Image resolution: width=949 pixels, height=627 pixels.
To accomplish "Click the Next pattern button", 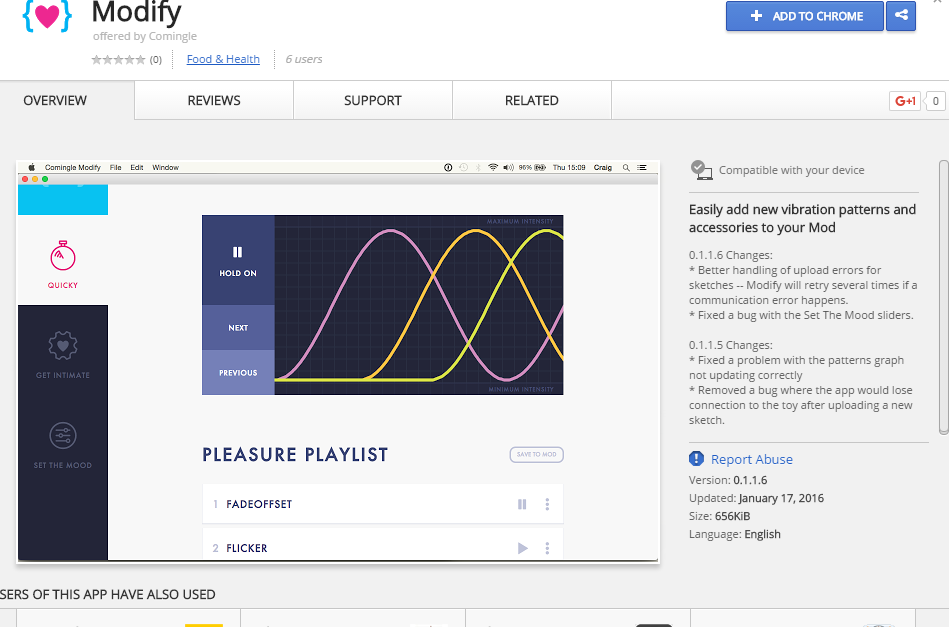I will [x=238, y=327].
